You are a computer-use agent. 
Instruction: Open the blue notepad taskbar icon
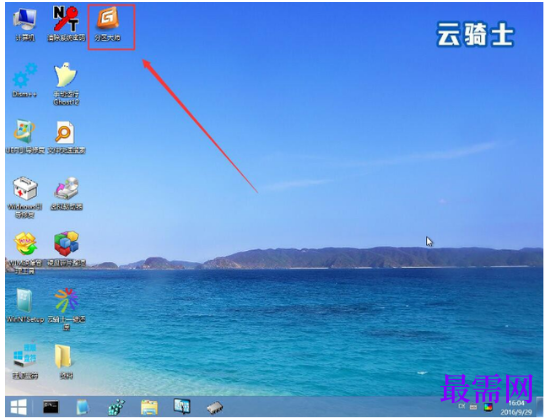pos(83,407)
